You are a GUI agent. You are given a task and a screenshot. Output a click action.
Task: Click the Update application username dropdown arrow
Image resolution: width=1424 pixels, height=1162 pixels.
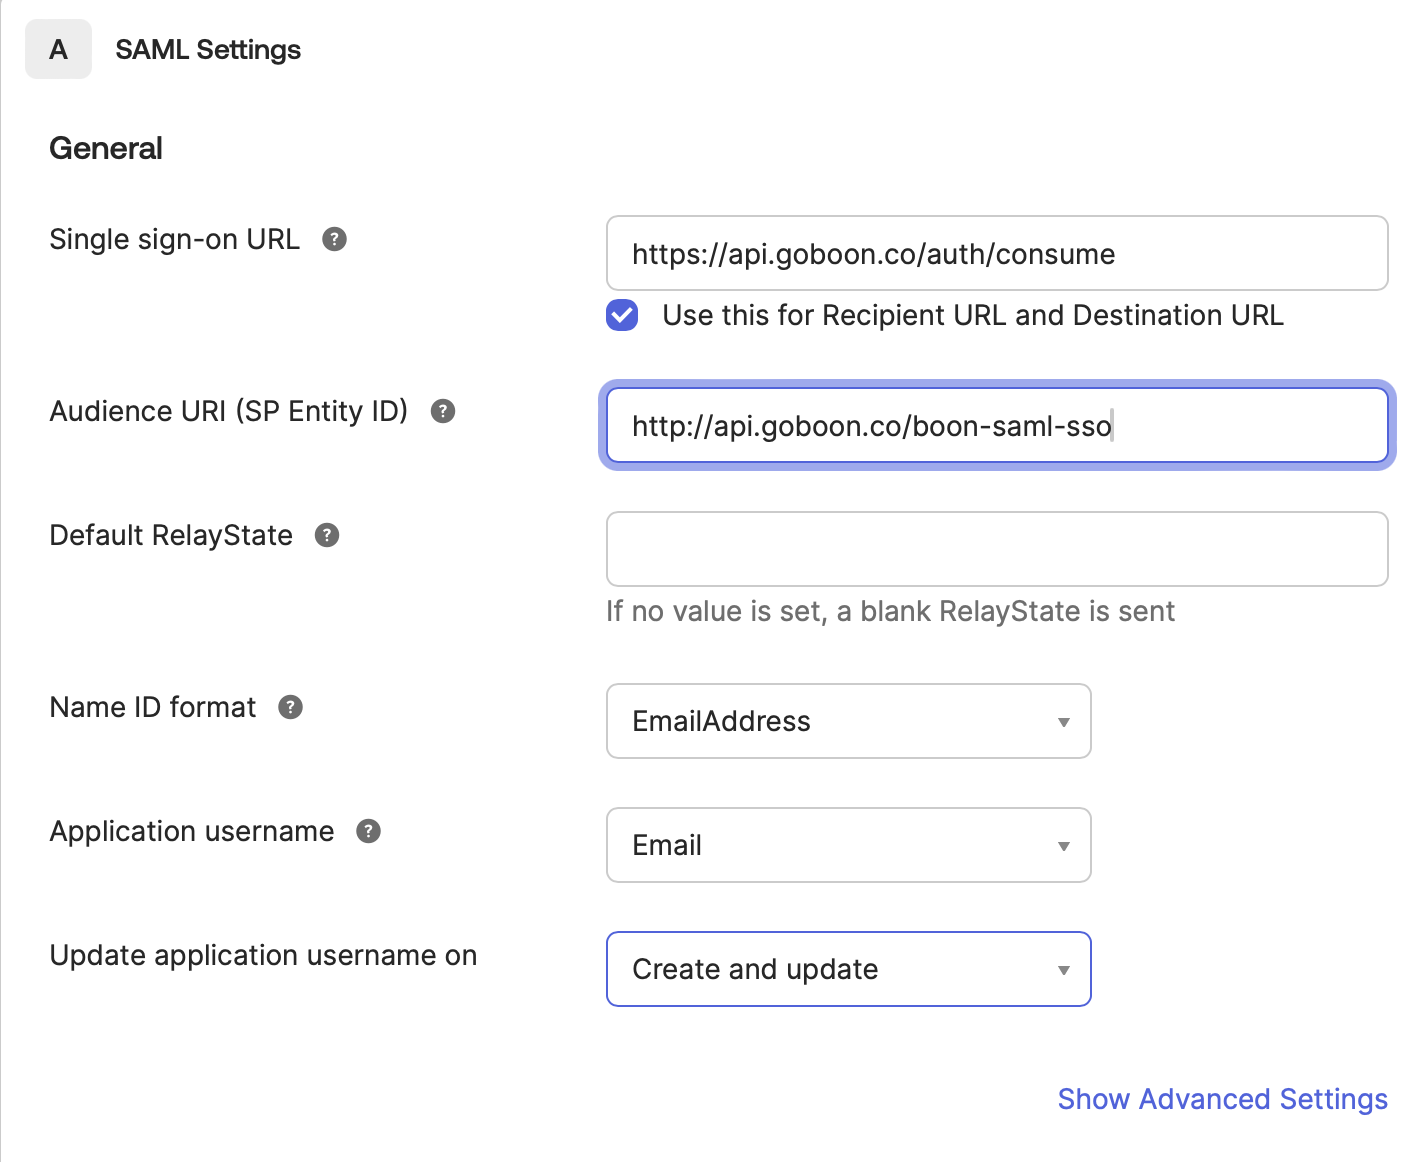[1064, 970]
